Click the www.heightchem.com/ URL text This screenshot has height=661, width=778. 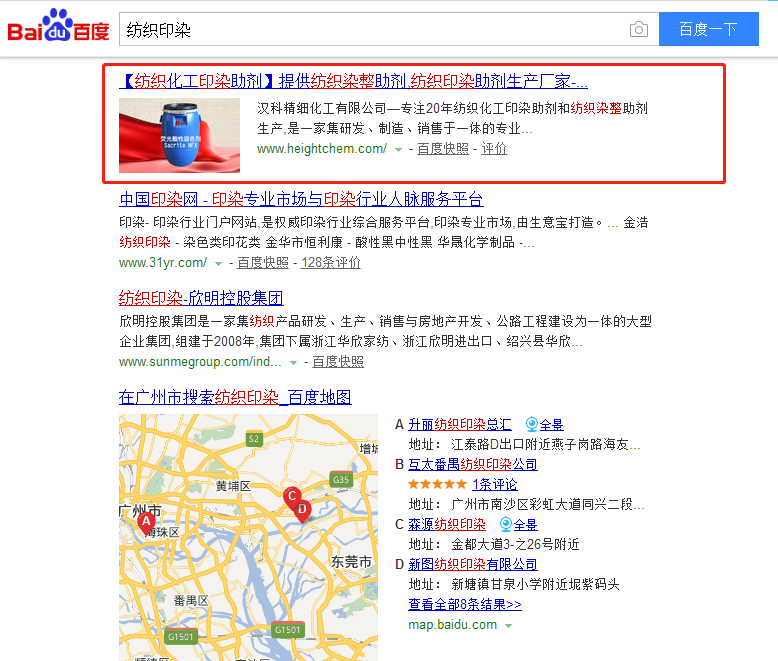click(x=322, y=149)
